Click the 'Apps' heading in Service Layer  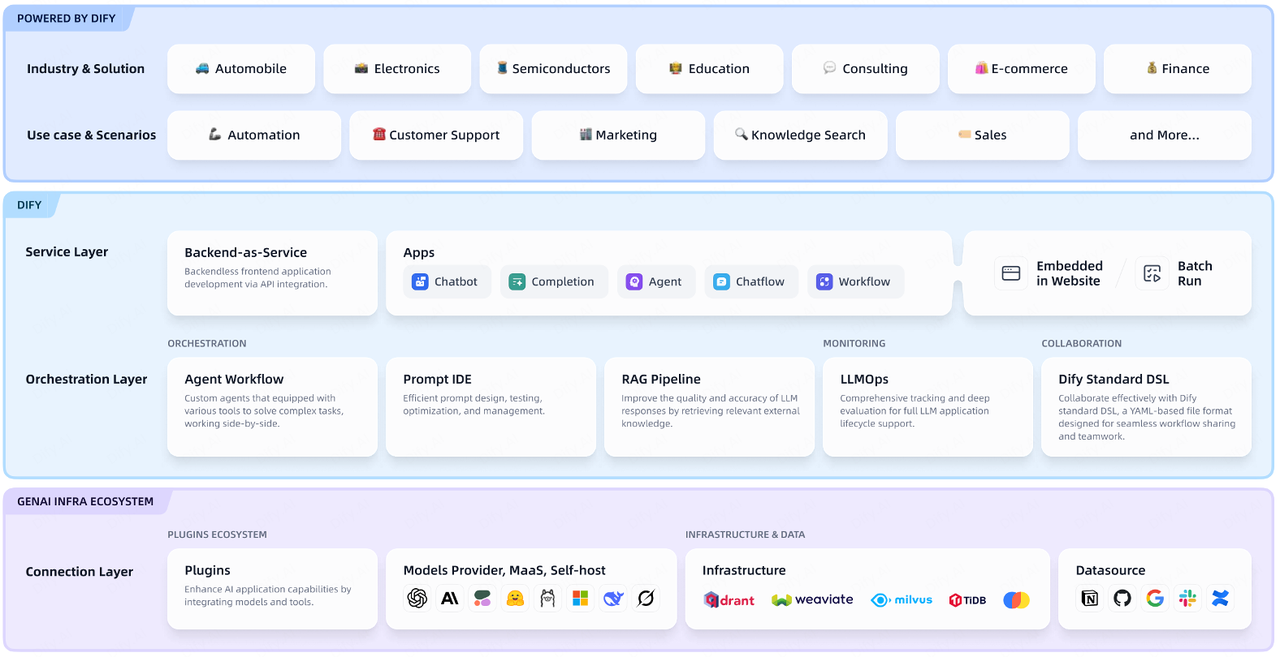(419, 253)
